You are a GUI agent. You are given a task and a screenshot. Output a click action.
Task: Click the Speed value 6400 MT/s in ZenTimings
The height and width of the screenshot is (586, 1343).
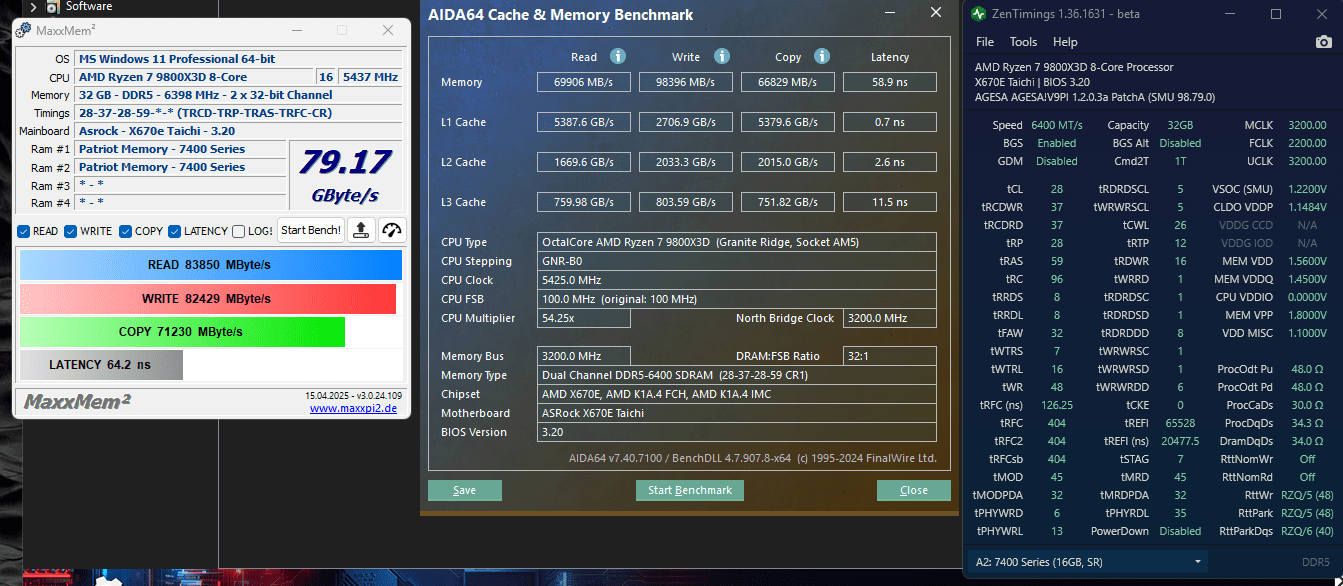[1057, 125]
